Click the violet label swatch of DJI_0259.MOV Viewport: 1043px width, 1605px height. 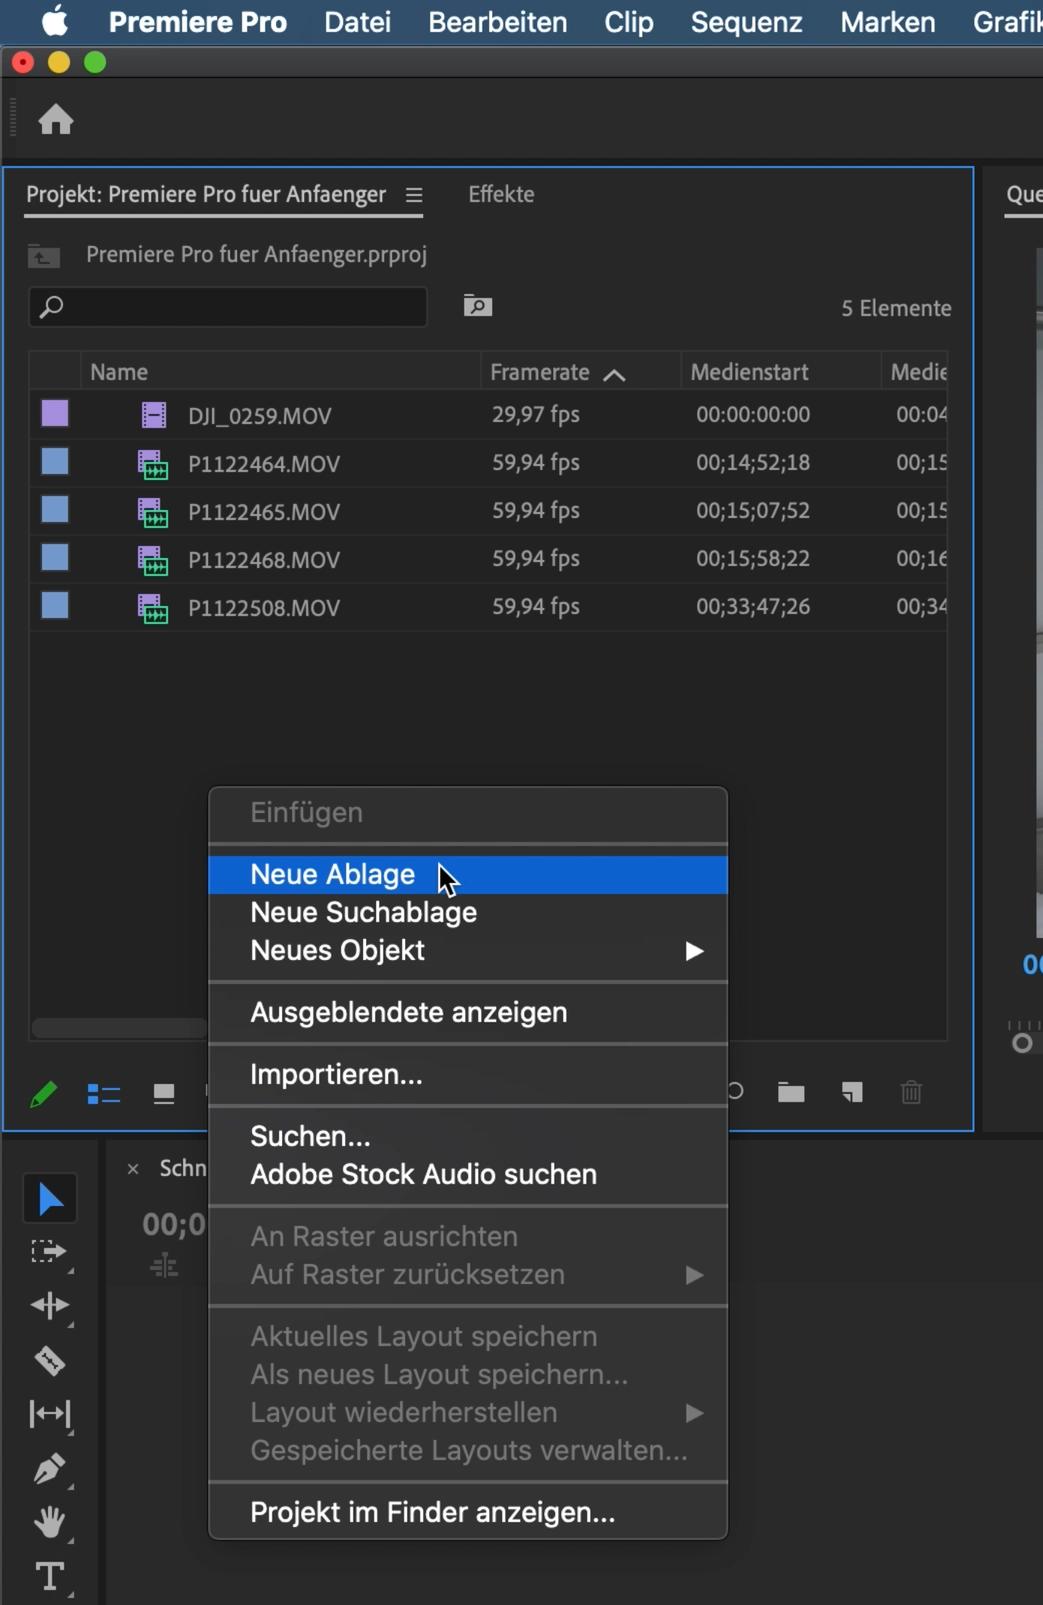coord(55,414)
